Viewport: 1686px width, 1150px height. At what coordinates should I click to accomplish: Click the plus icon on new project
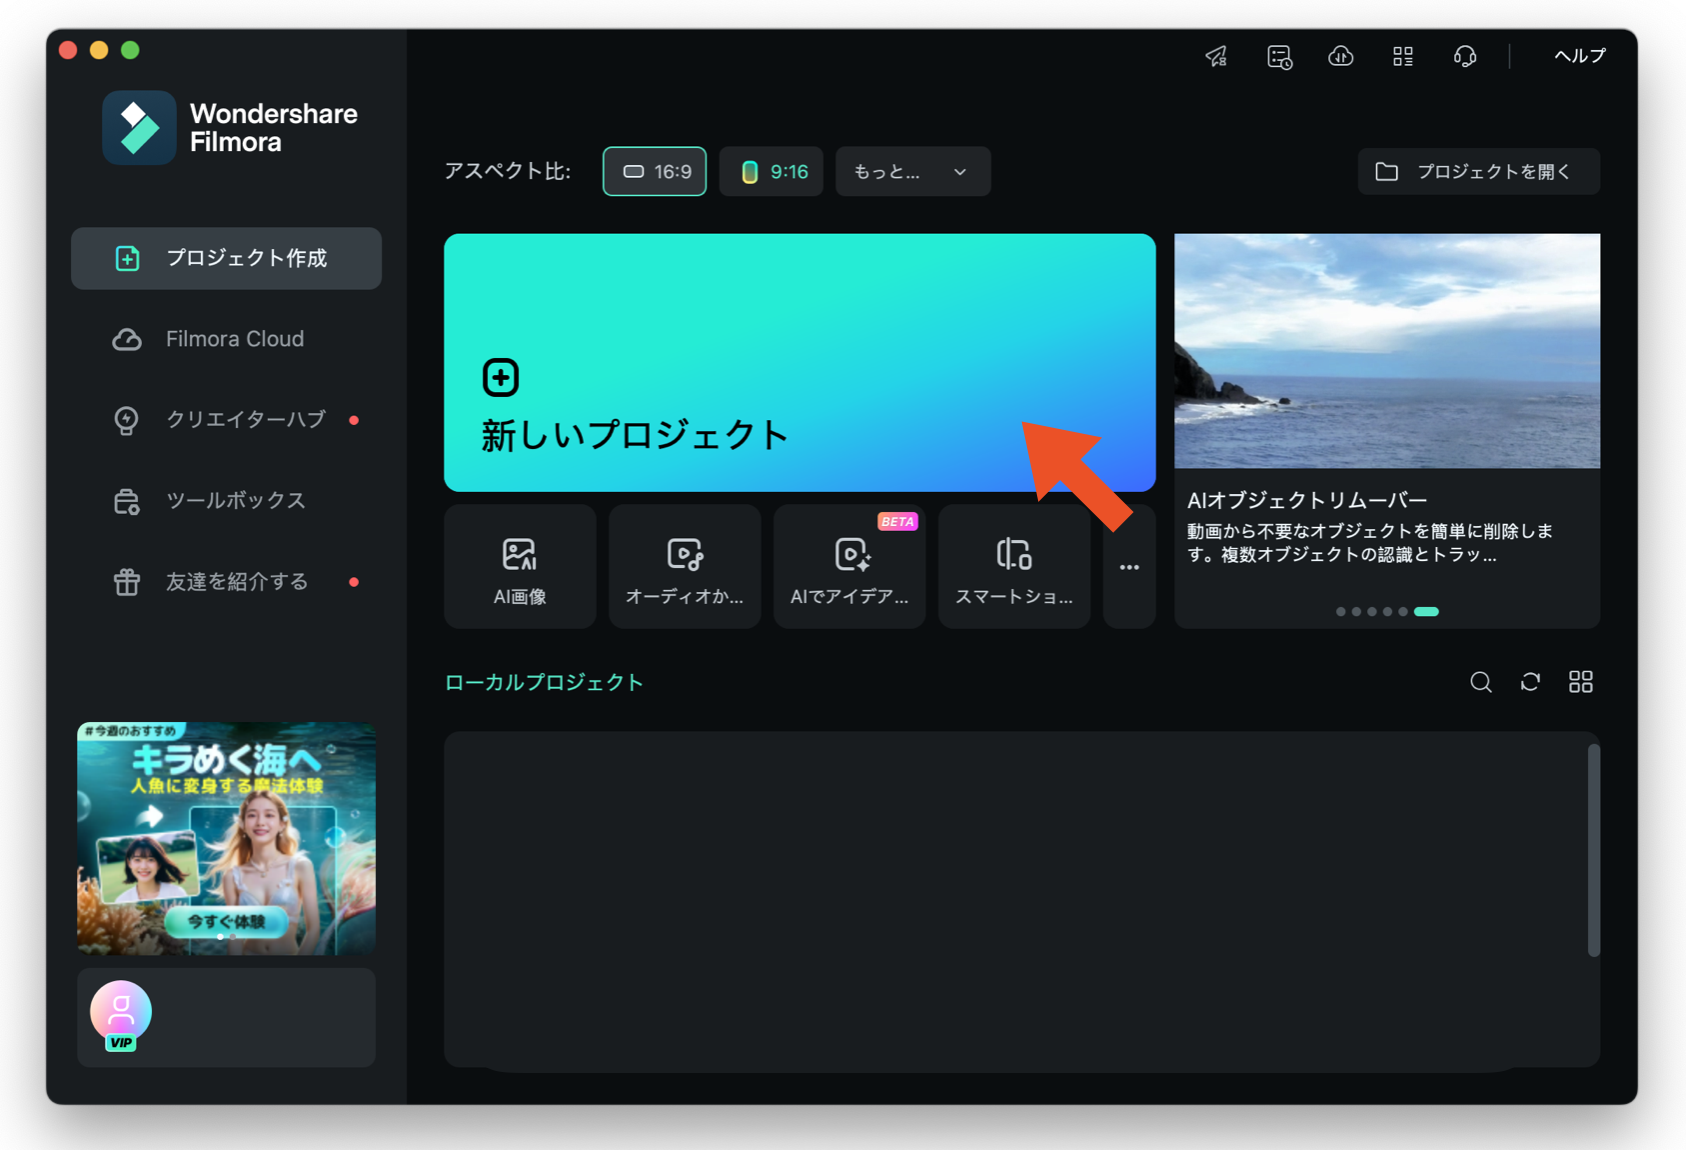[x=501, y=378]
